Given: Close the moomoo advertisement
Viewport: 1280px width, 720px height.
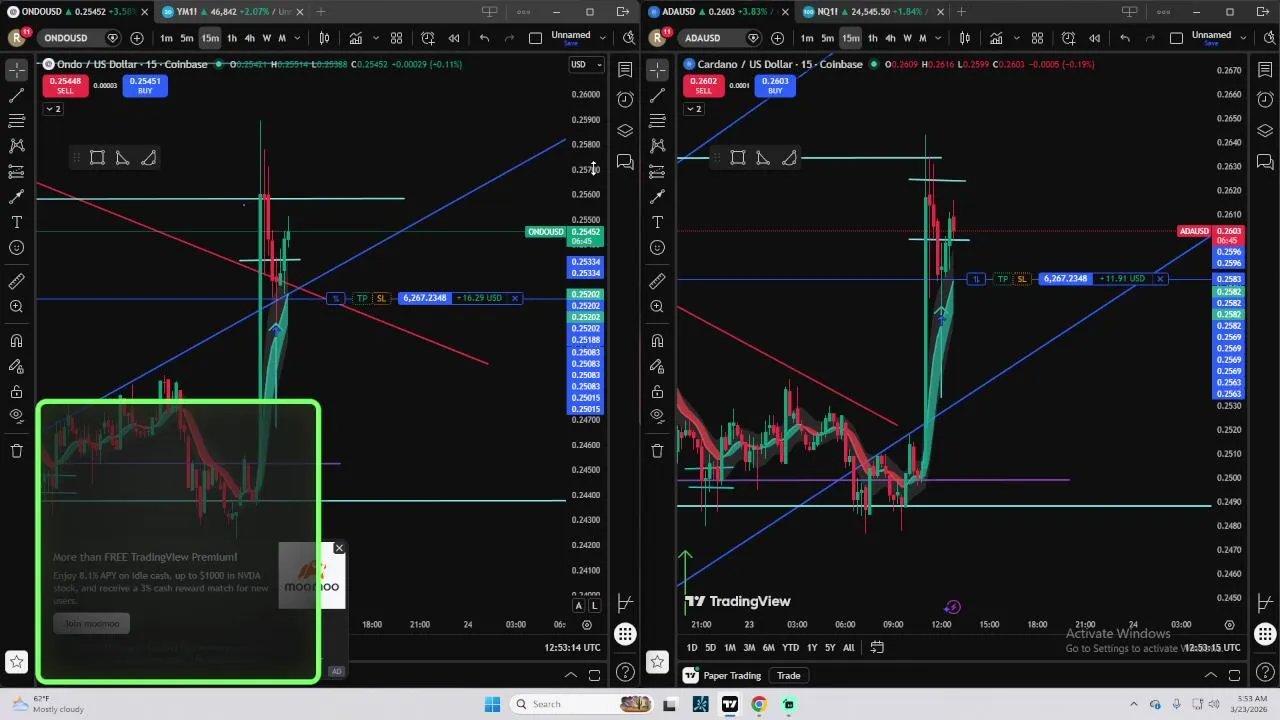Looking at the screenshot, I should click(x=339, y=548).
